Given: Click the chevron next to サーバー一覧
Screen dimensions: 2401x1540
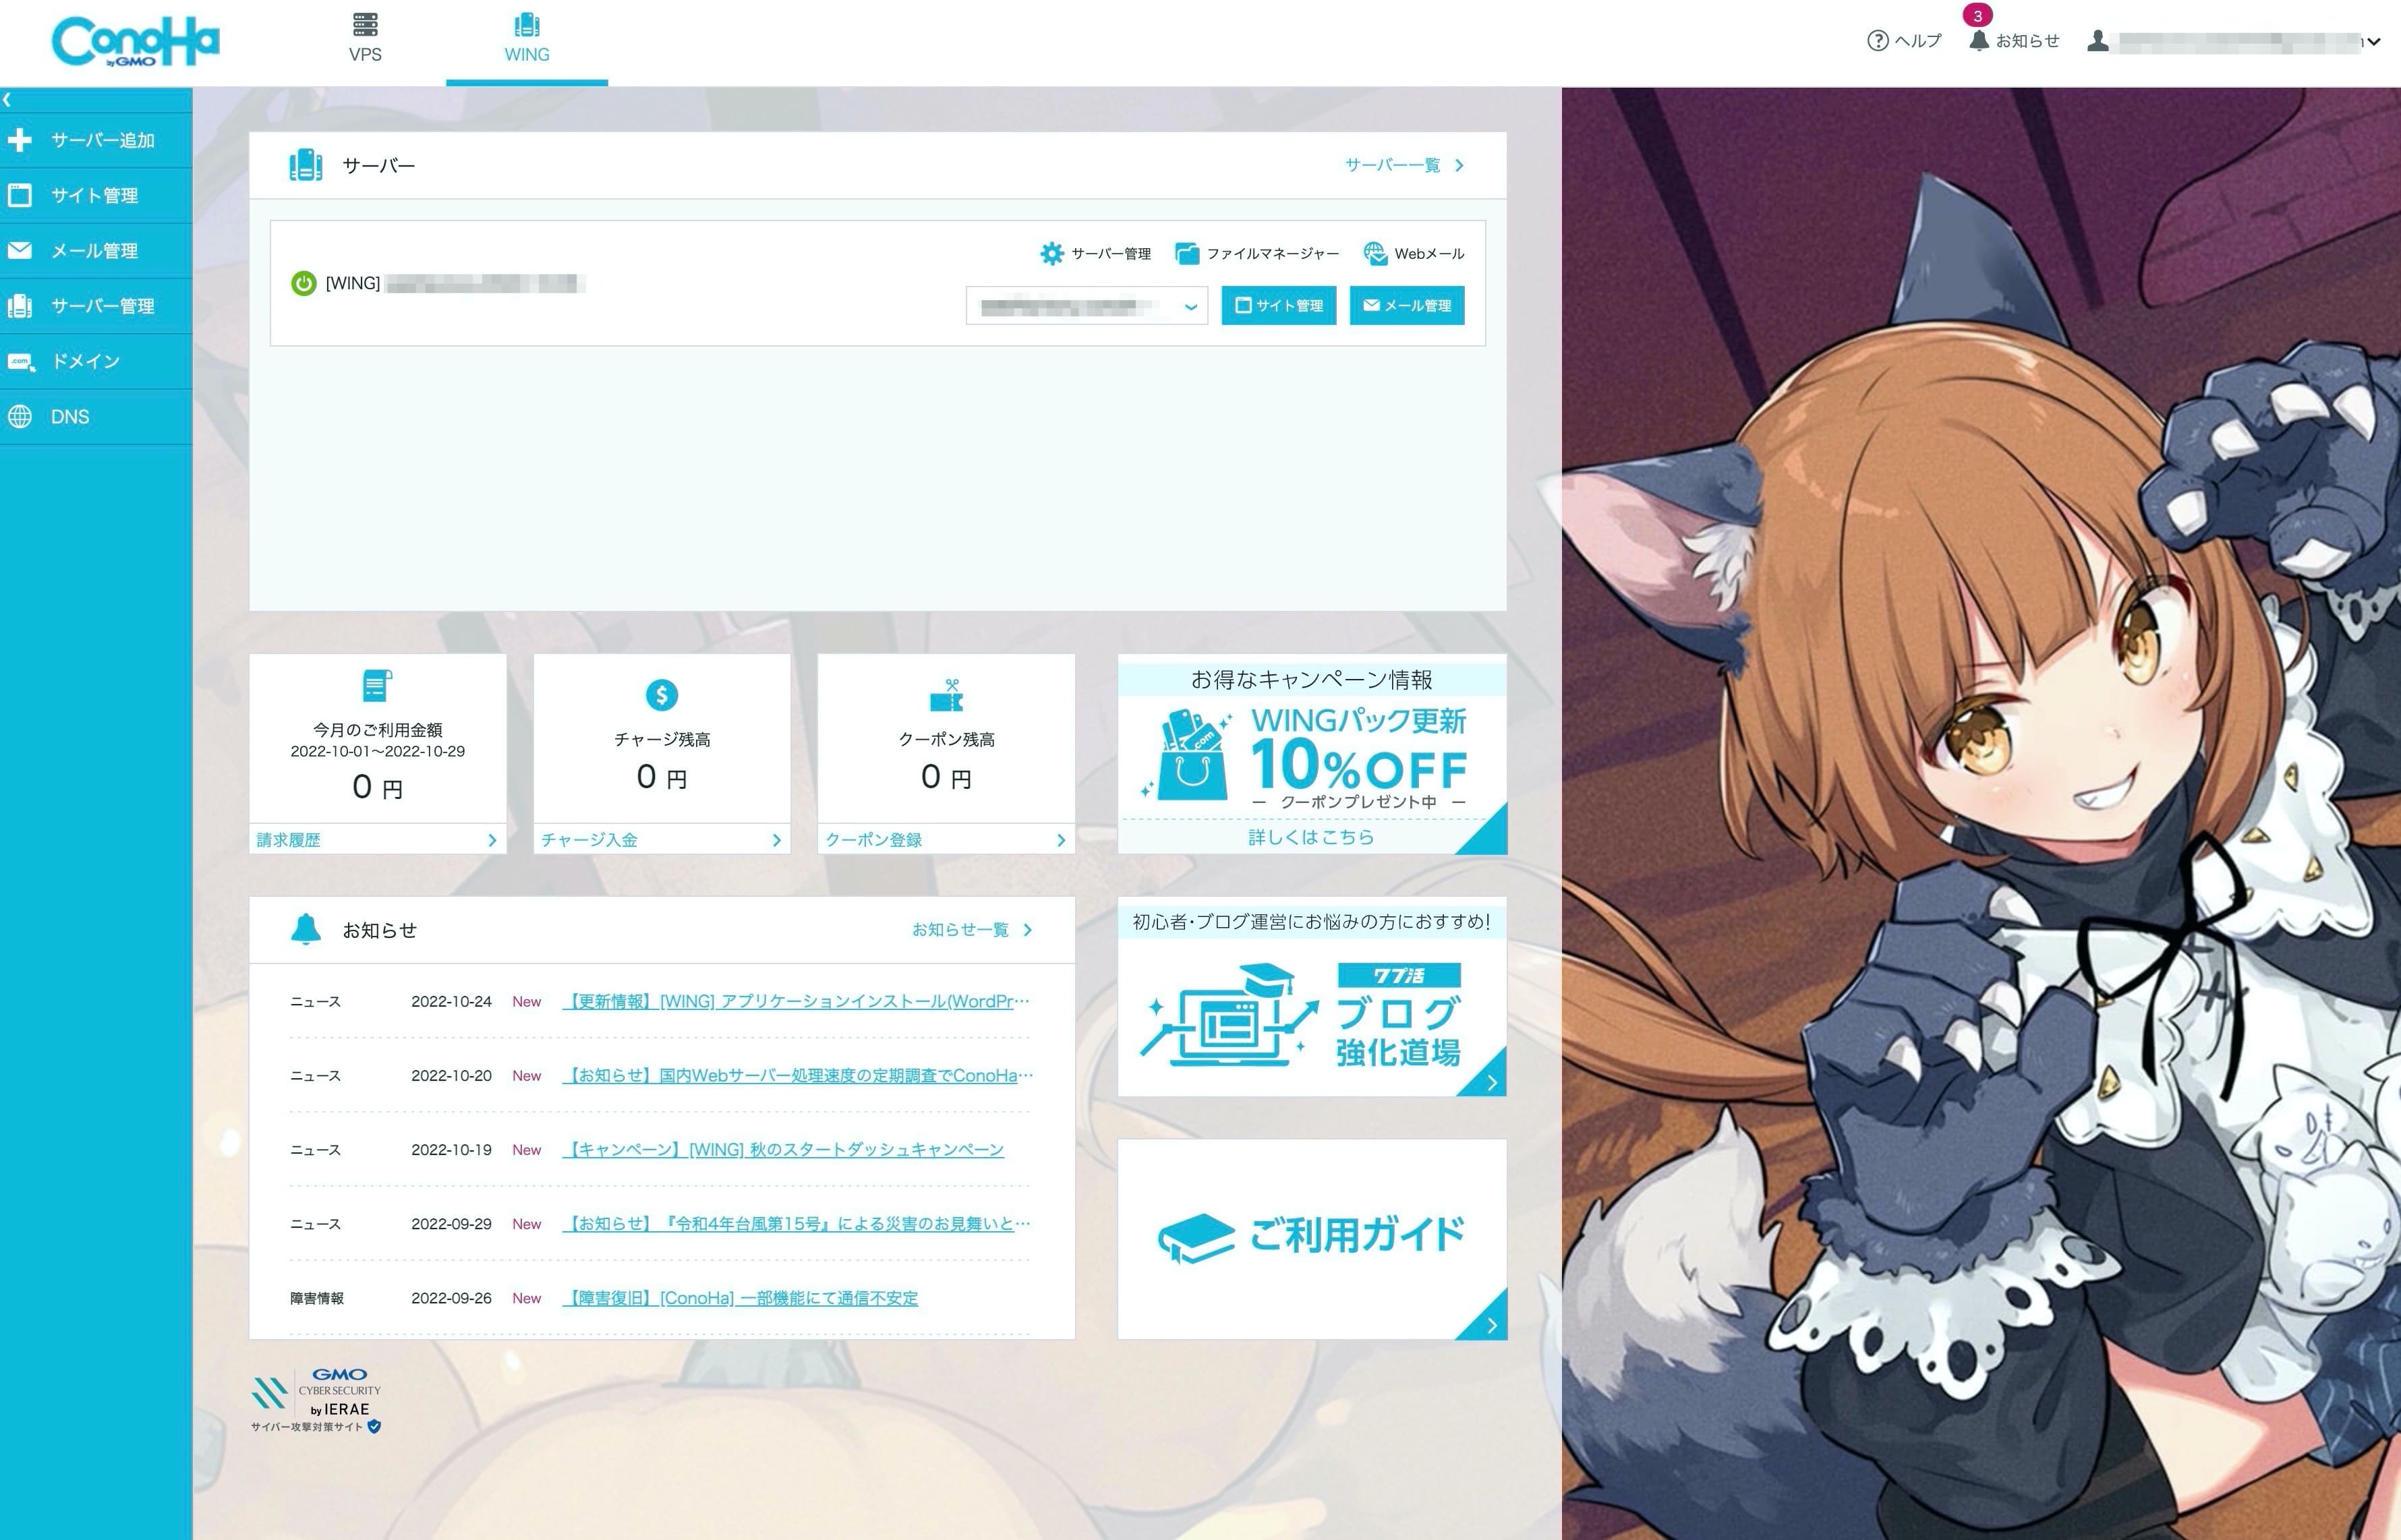Looking at the screenshot, I should point(1460,165).
